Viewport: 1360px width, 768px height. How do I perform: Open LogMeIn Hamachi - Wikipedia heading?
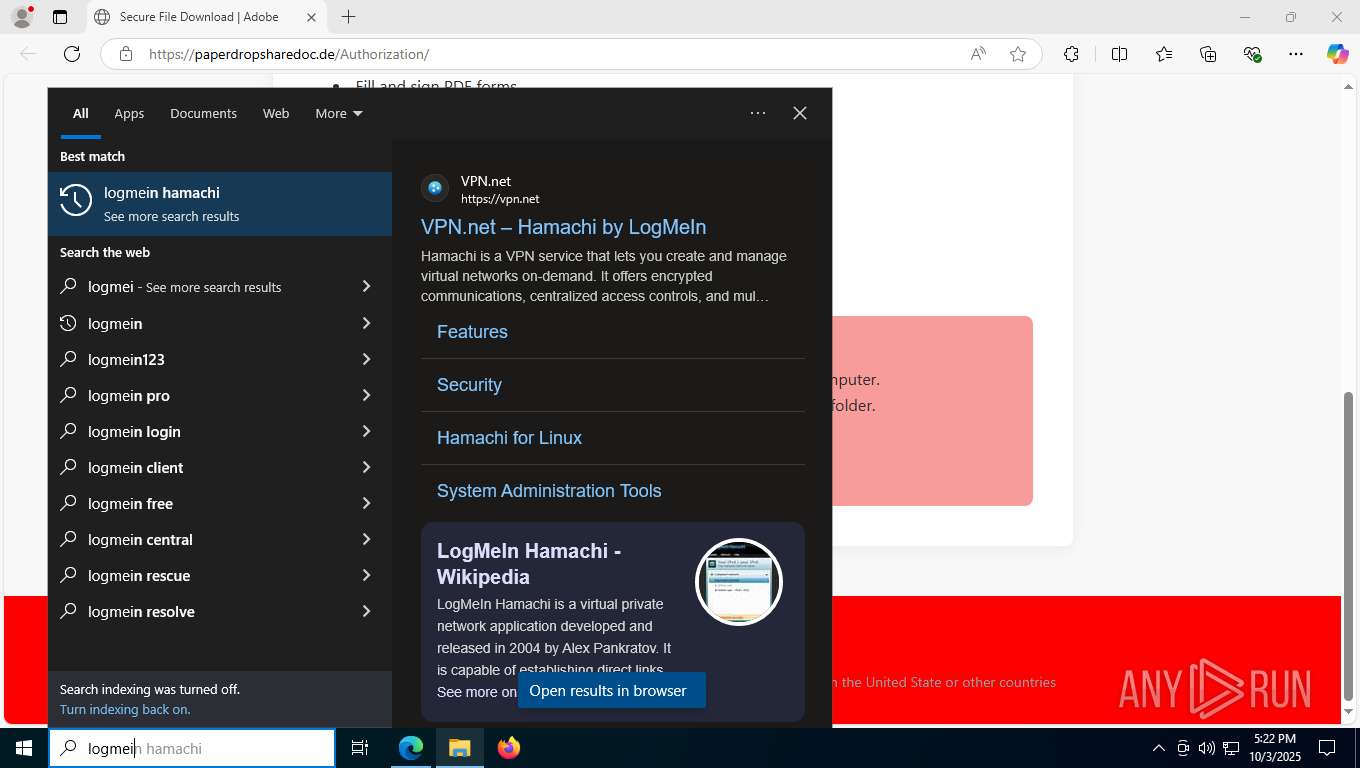[529, 564]
